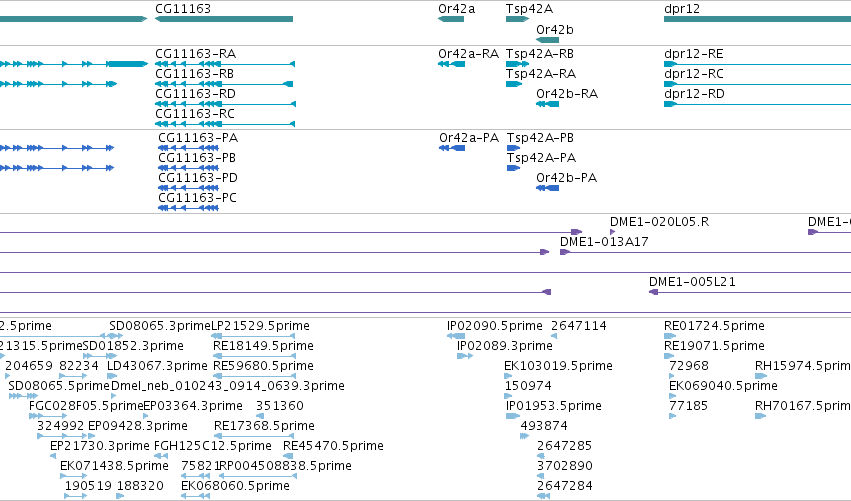The height and width of the screenshot is (501, 851).
Task: Select the LP21529.5prime EST label
Action: pyautogui.click(x=260, y=326)
